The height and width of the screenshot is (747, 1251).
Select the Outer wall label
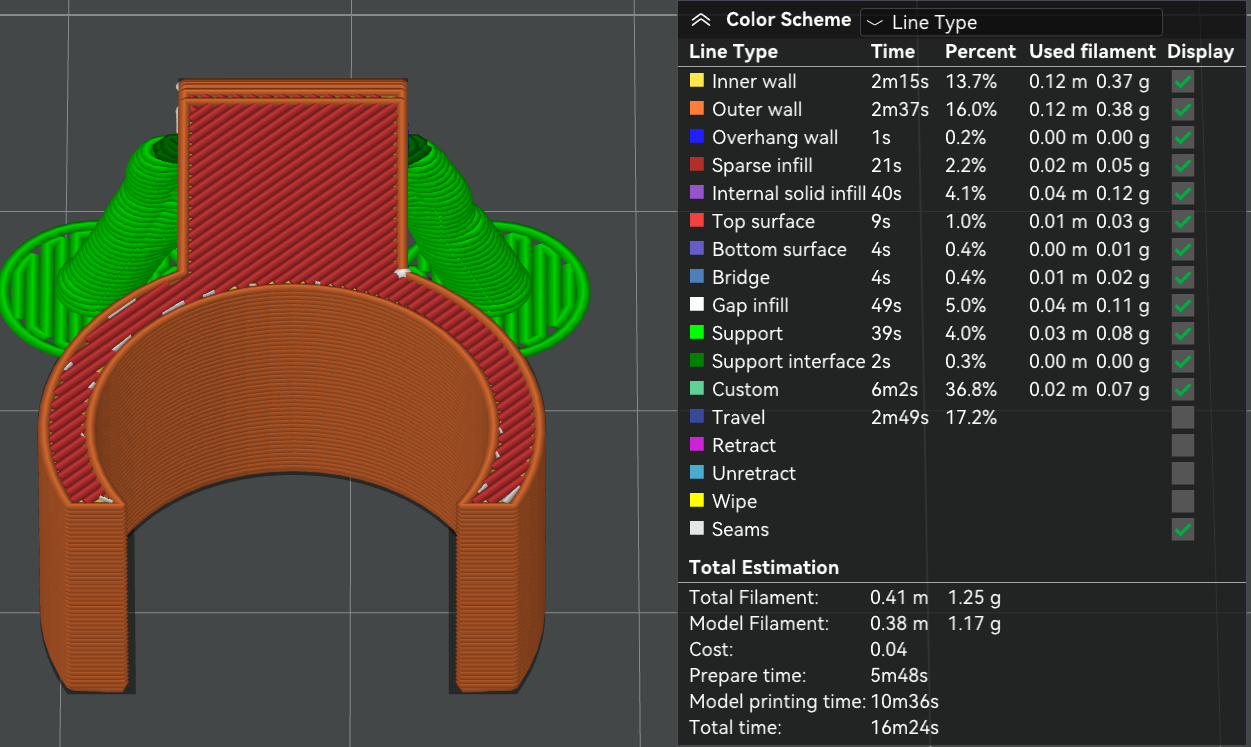point(757,109)
